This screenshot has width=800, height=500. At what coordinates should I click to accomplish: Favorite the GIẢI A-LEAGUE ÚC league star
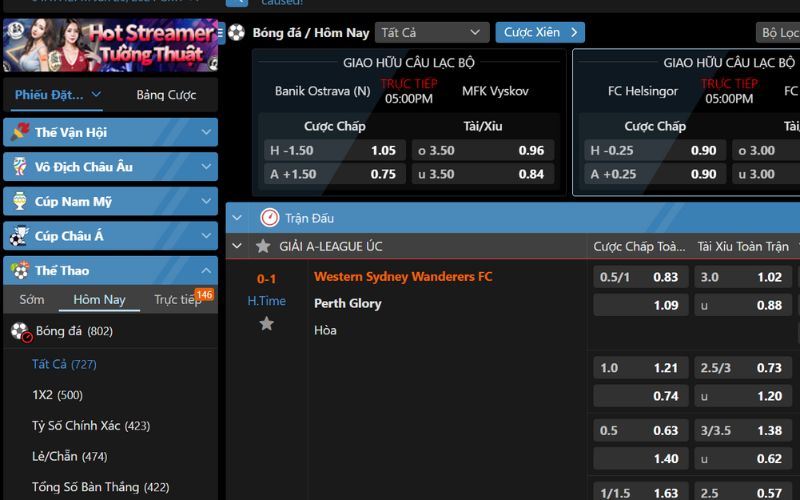tap(263, 246)
